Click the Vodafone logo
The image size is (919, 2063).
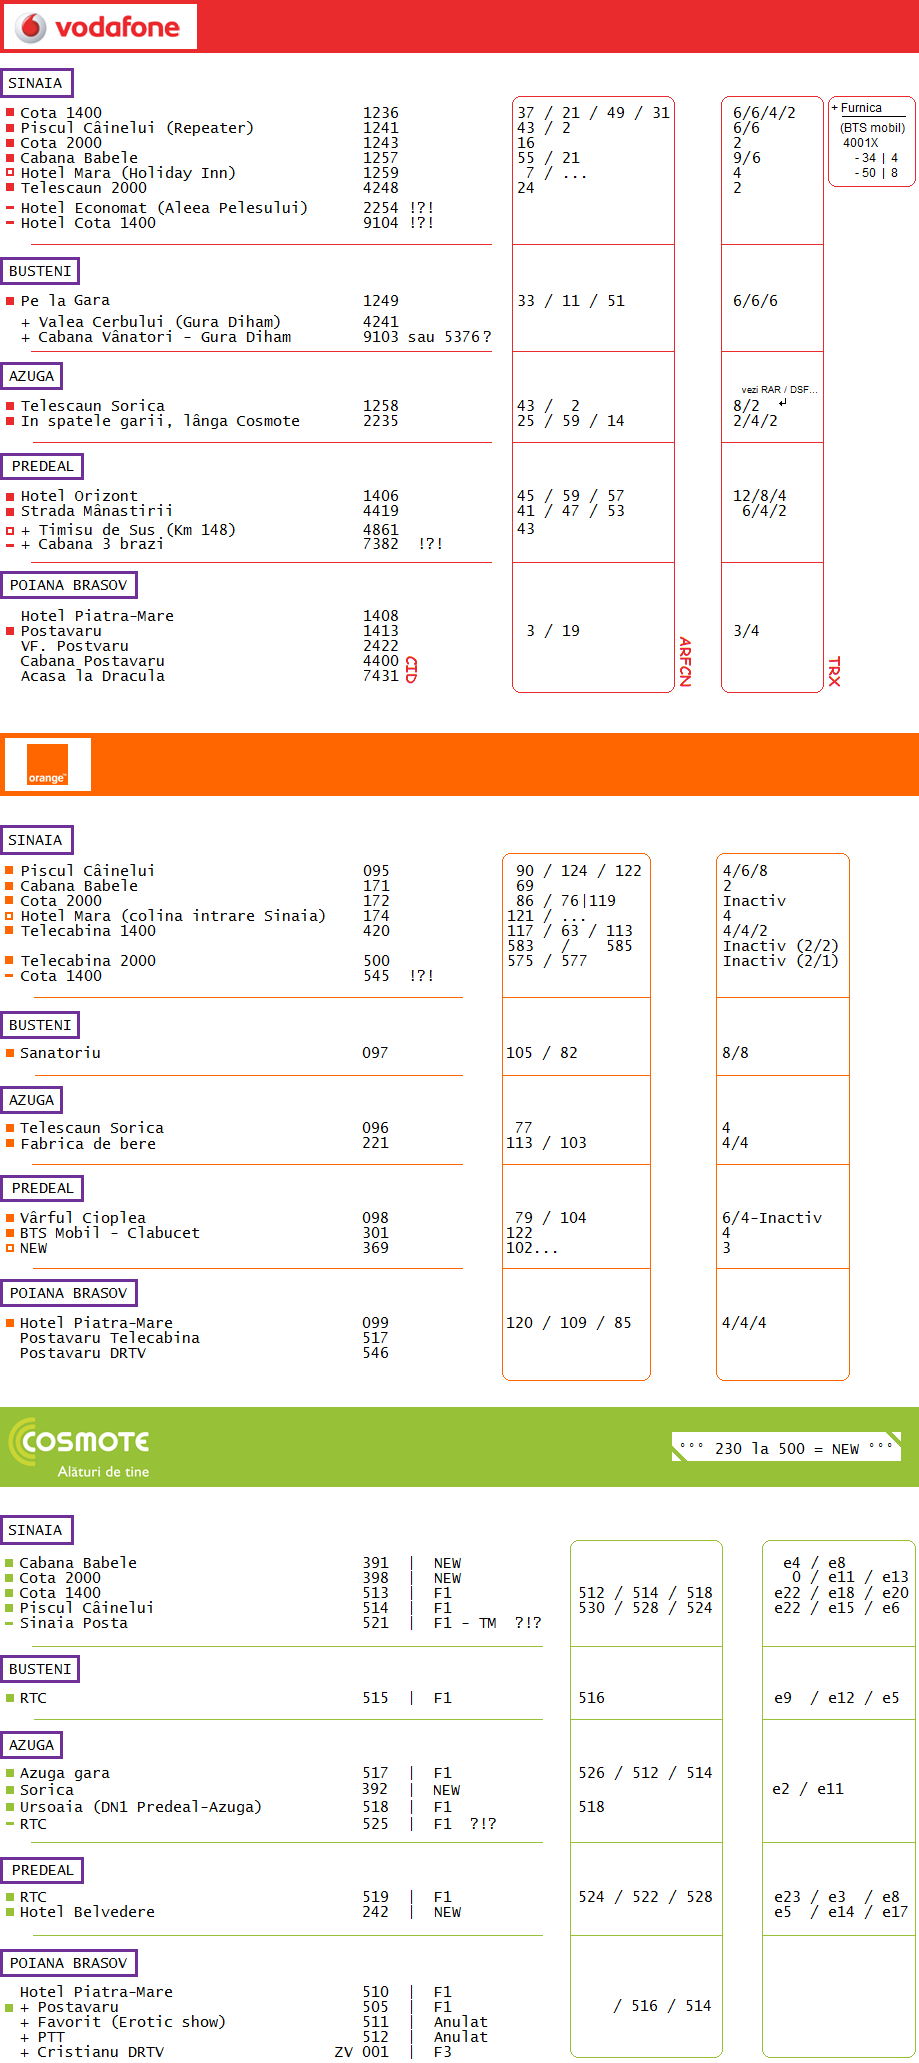tap(100, 26)
